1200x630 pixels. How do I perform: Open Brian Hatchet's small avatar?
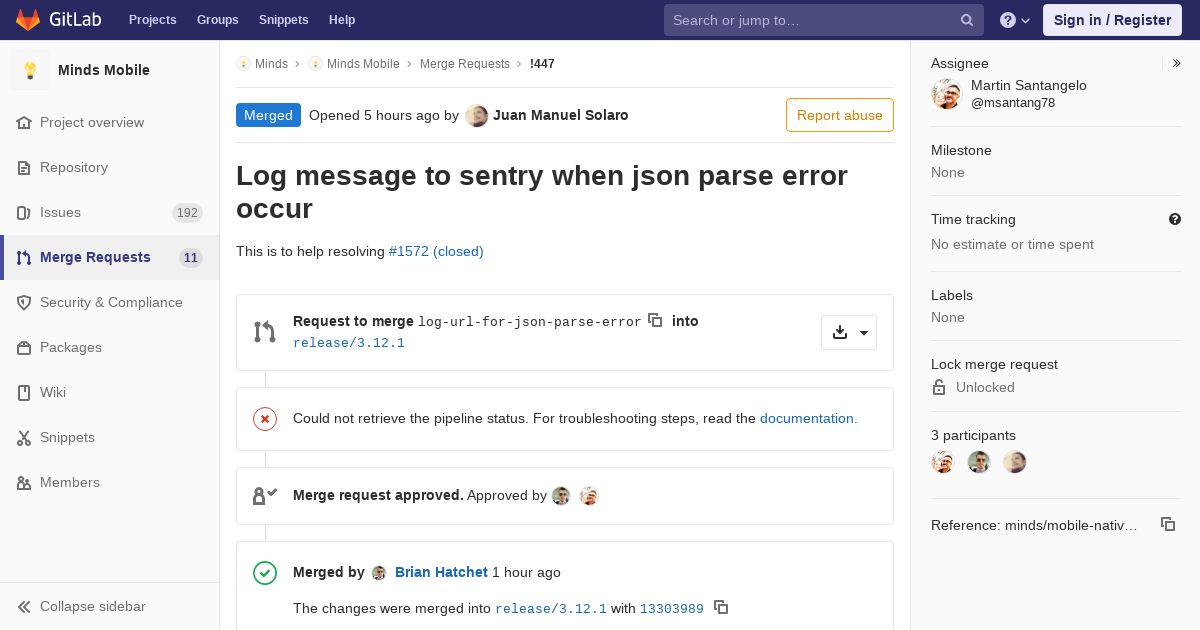[379, 573]
